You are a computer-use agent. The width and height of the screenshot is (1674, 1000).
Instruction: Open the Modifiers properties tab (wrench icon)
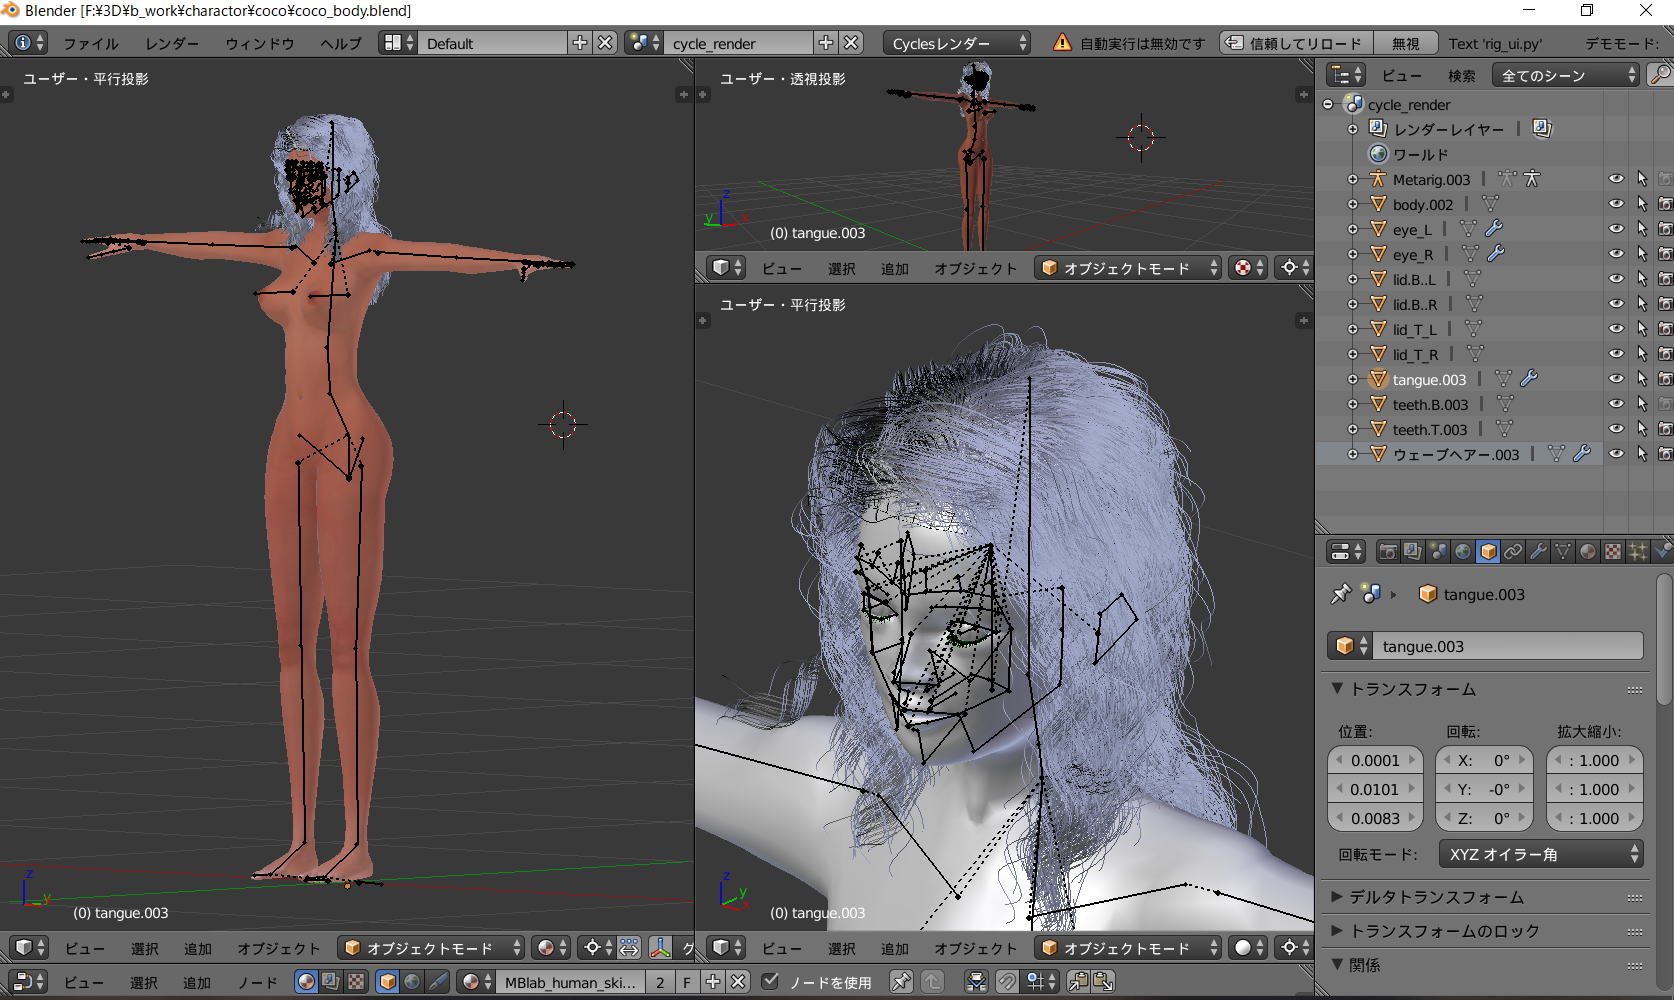[x=1538, y=551]
